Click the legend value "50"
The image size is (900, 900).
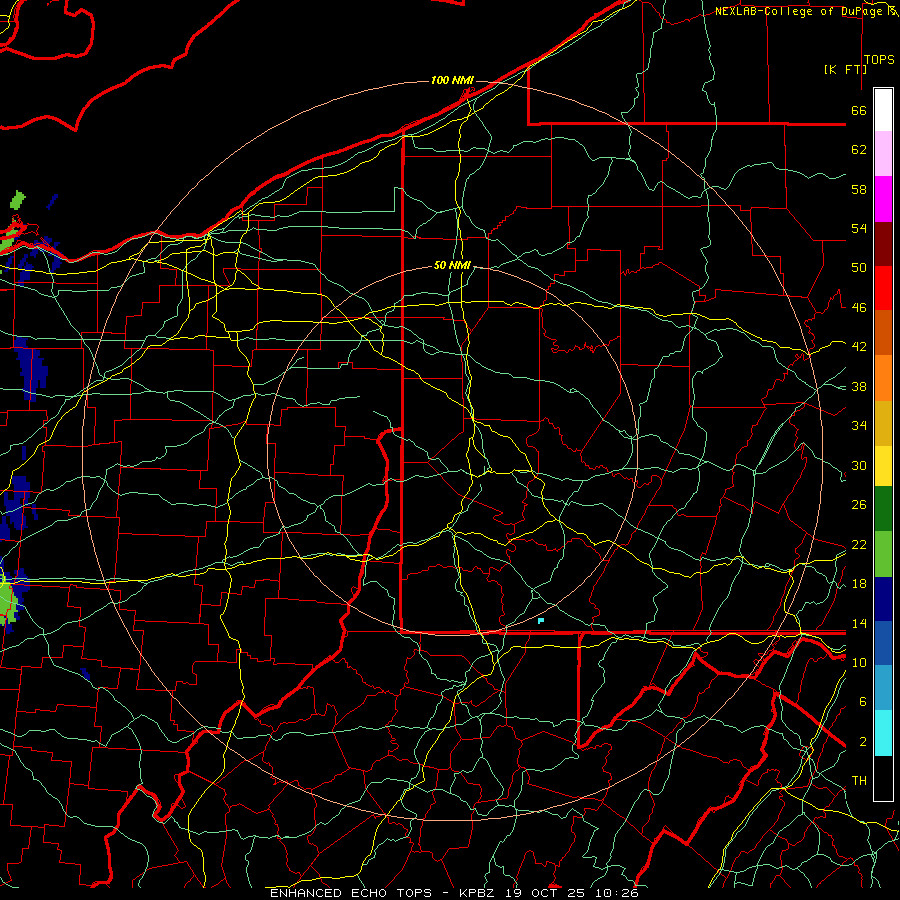click(859, 268)
